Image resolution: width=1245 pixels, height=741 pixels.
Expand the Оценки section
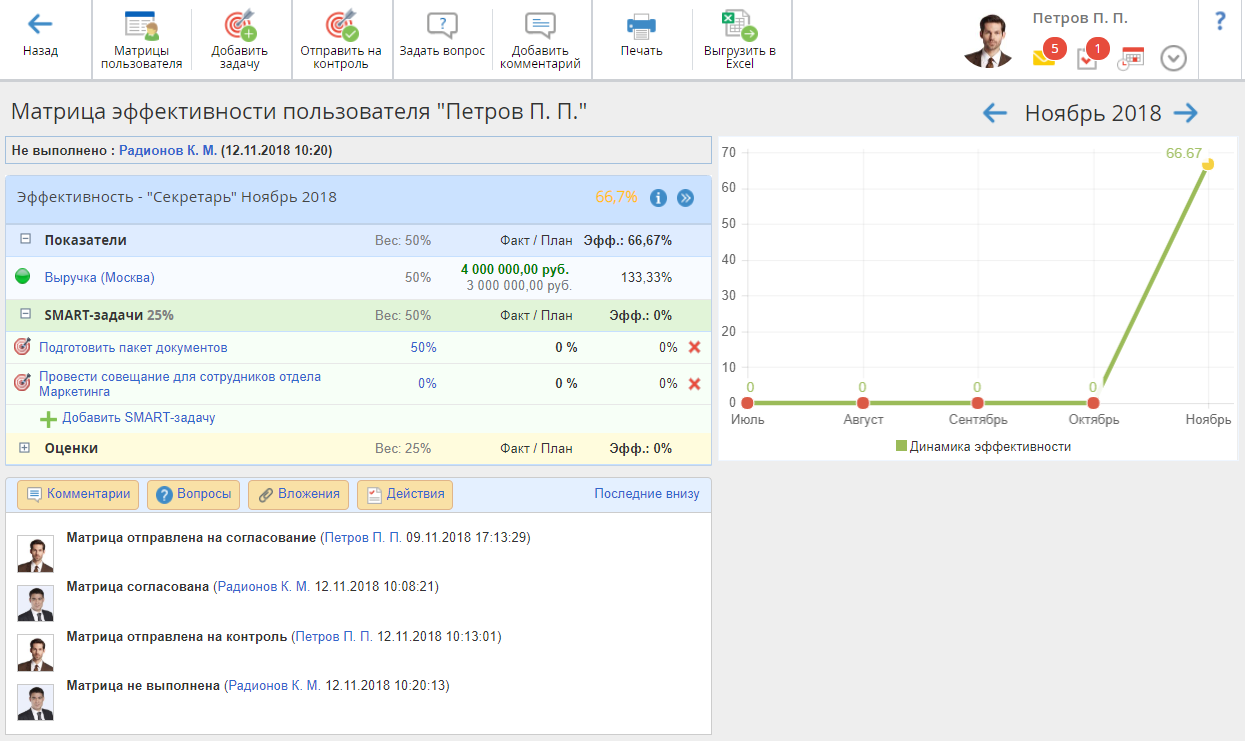pyautogui.click(x=25, y=448)
